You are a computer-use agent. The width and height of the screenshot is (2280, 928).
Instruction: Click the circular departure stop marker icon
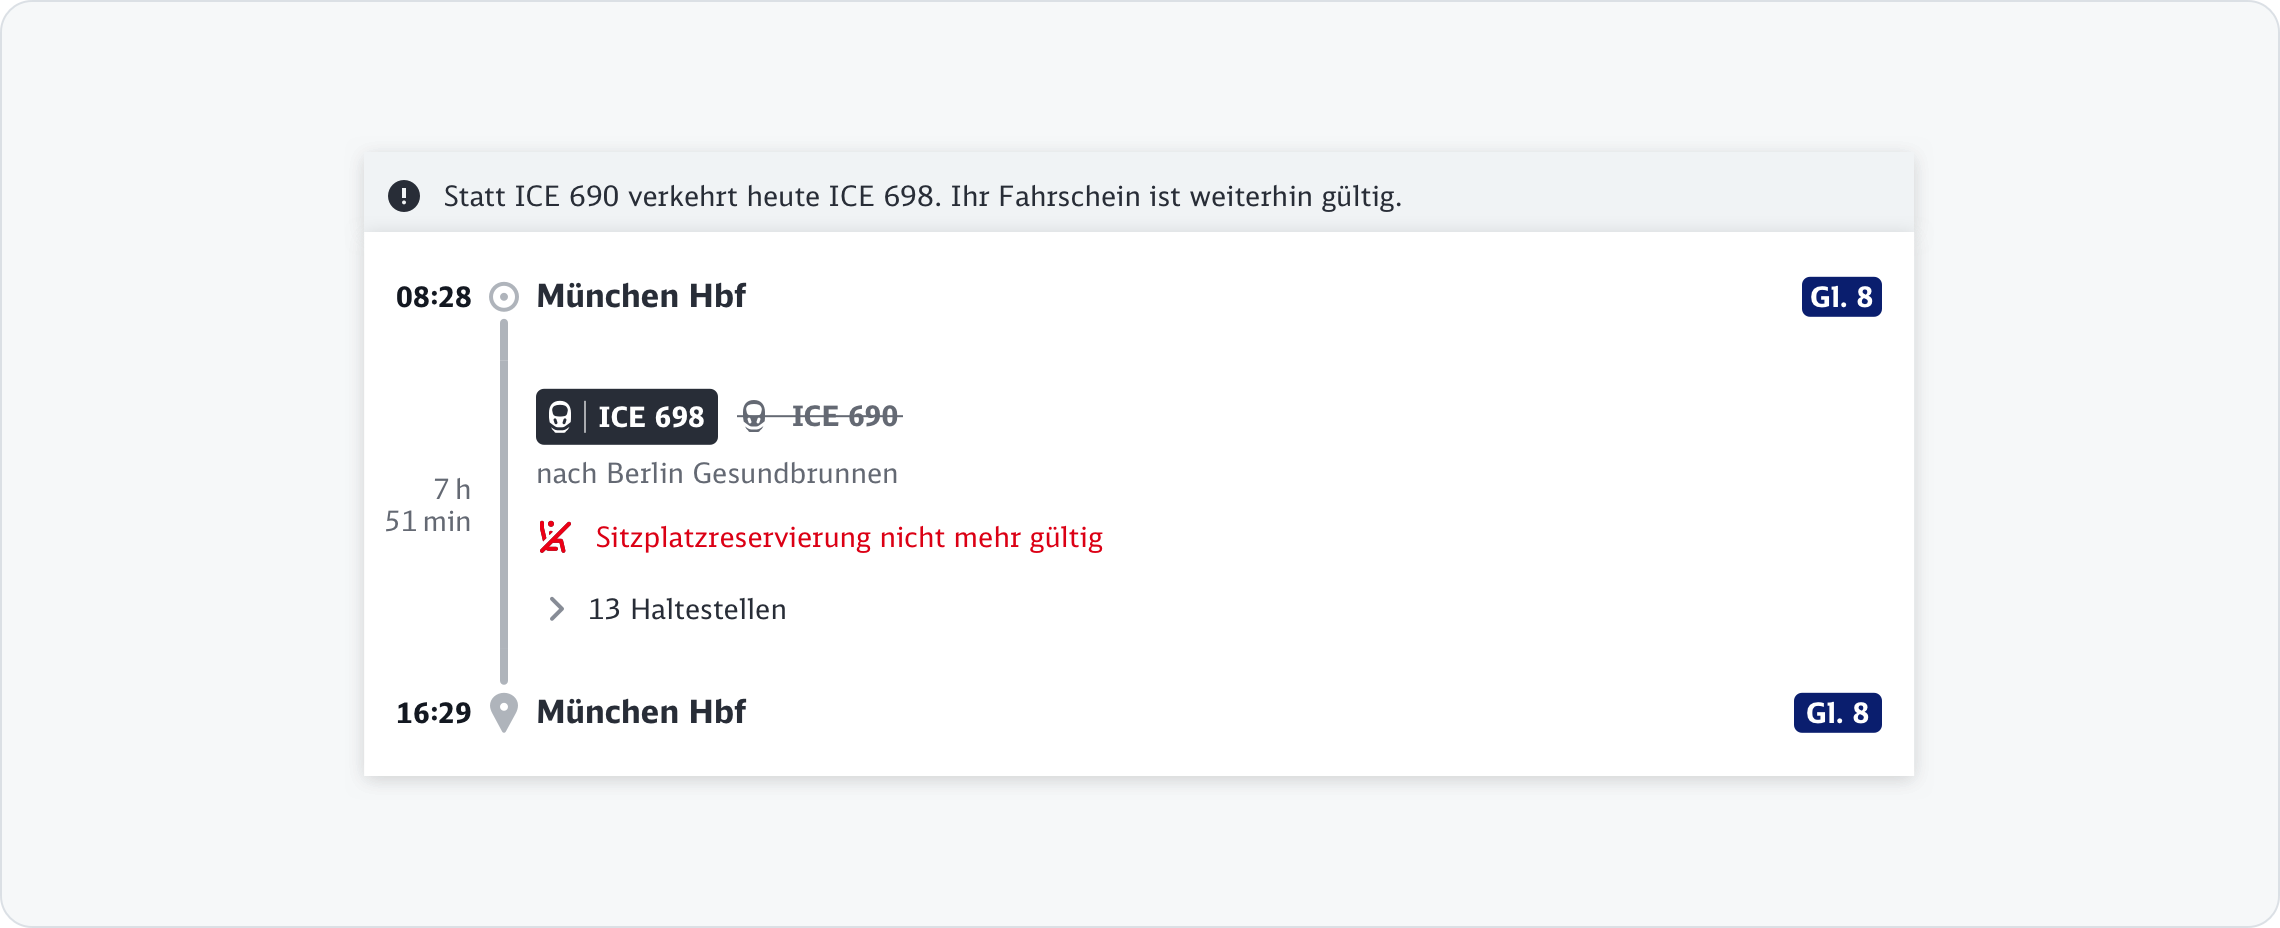[504, 297]
